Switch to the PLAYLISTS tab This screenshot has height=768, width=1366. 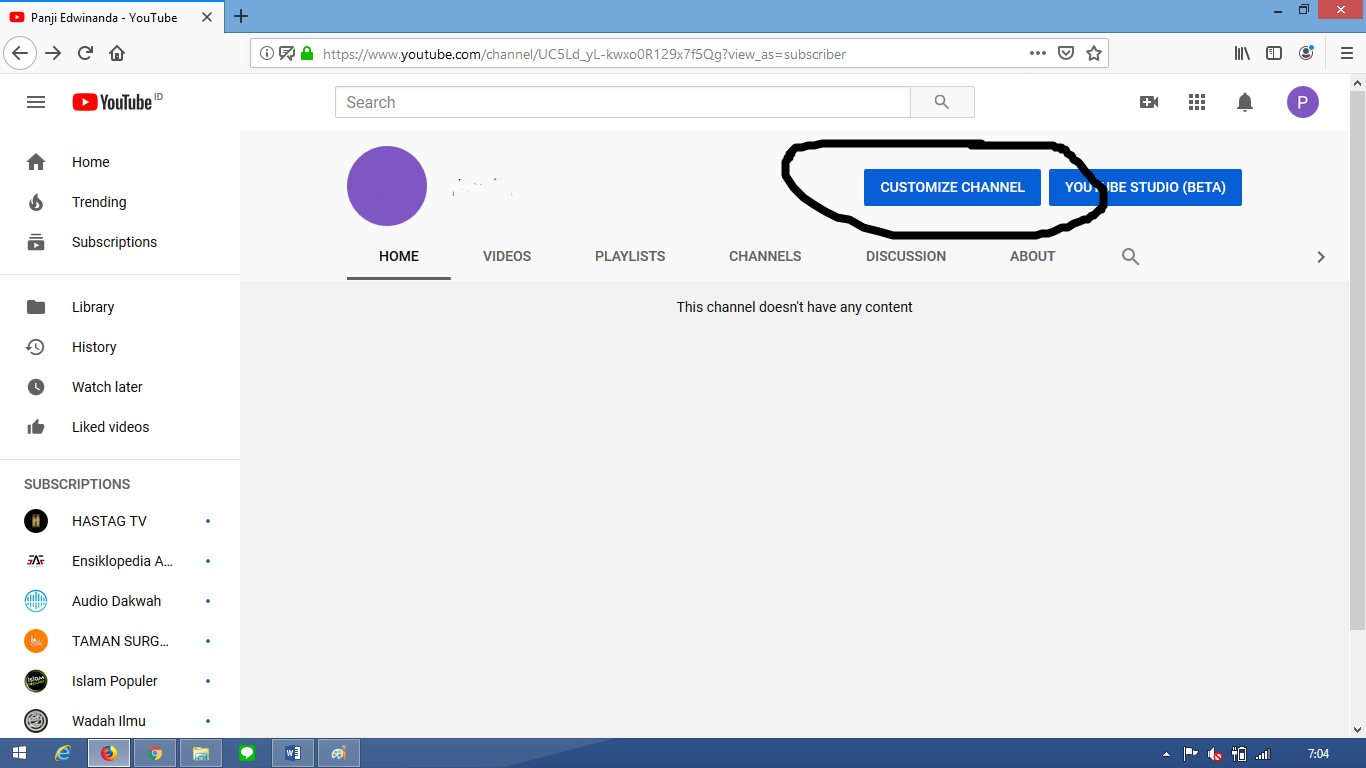click(630, 256)
